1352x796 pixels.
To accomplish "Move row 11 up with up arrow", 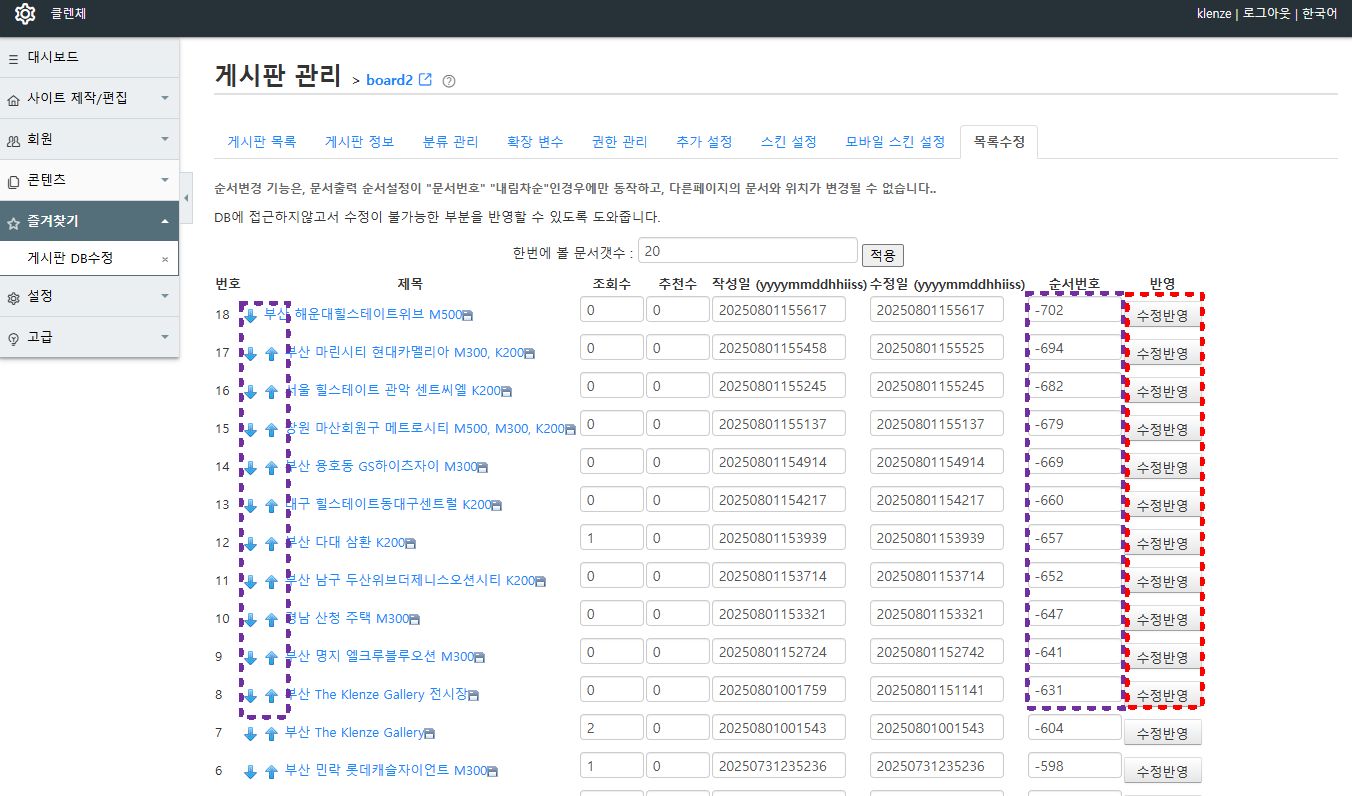I will point(271,581).
